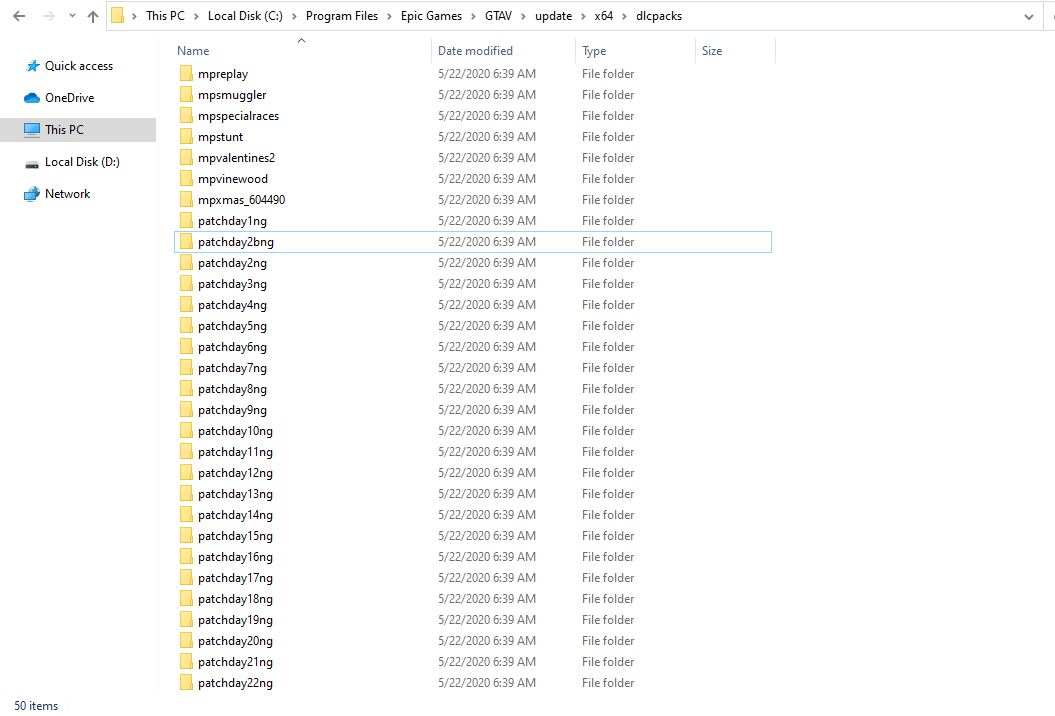Click the patchday12ng folder icon

click(x=186, y=472)
